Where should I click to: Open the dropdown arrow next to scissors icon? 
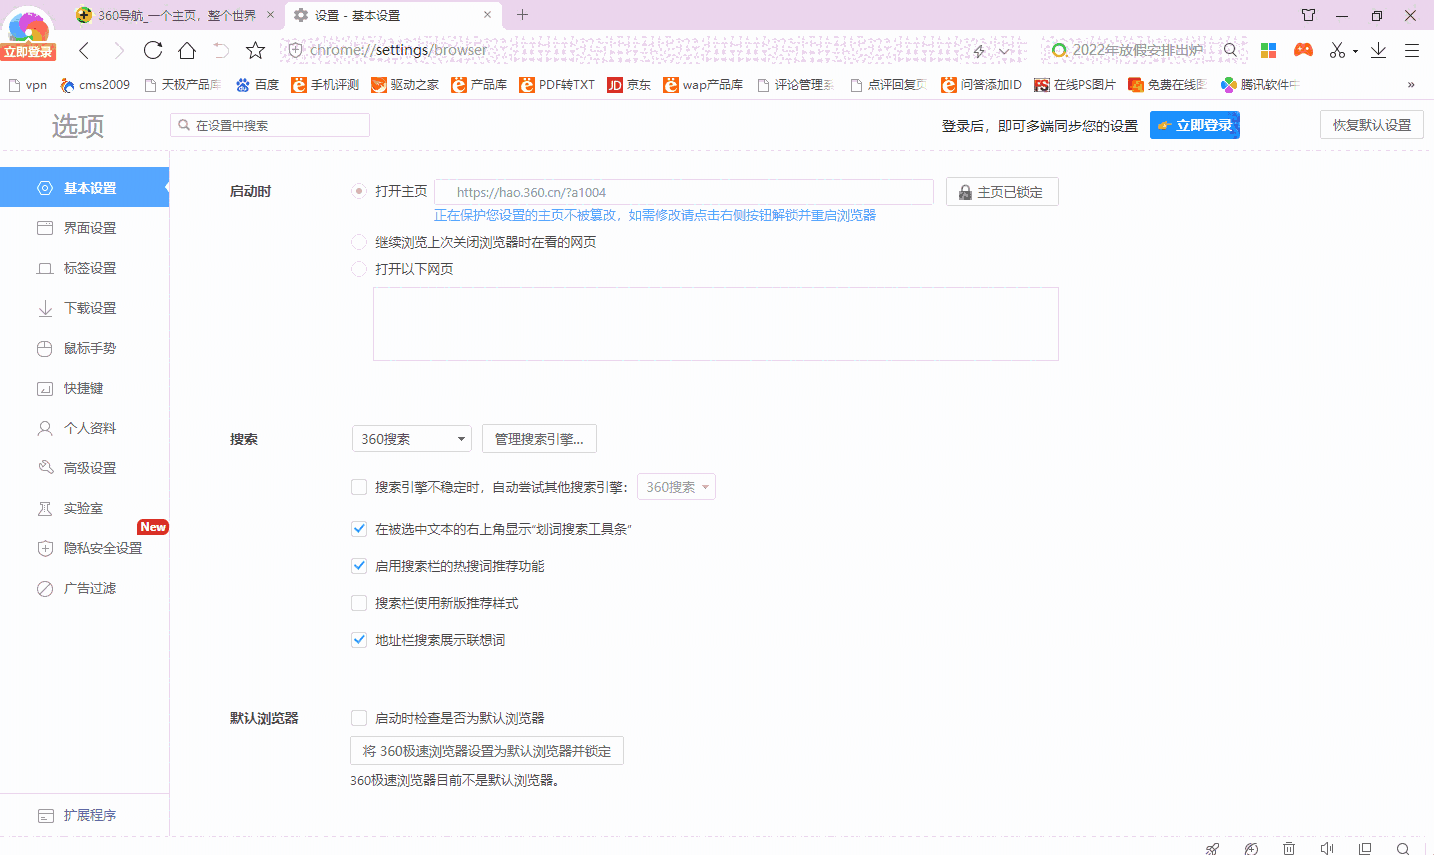pos(1355,51)
